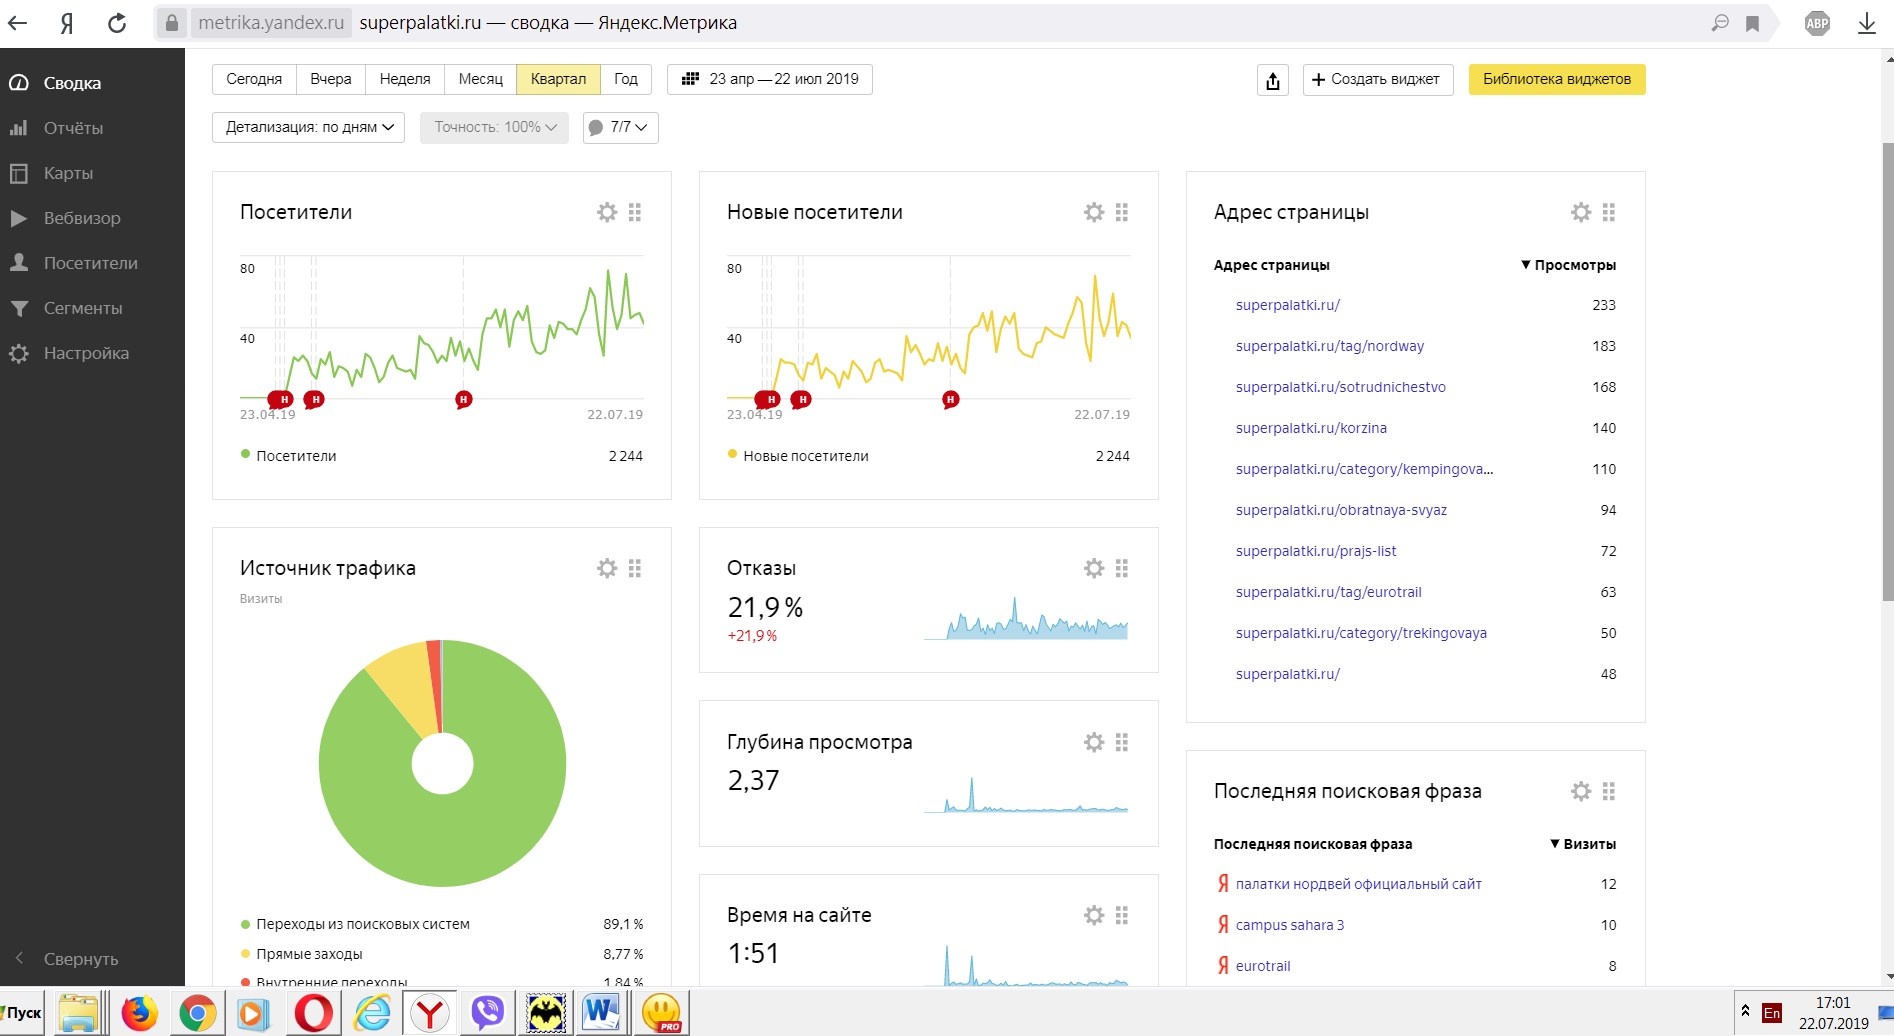Open browser downloads arrow icon

coord(1866,23)
